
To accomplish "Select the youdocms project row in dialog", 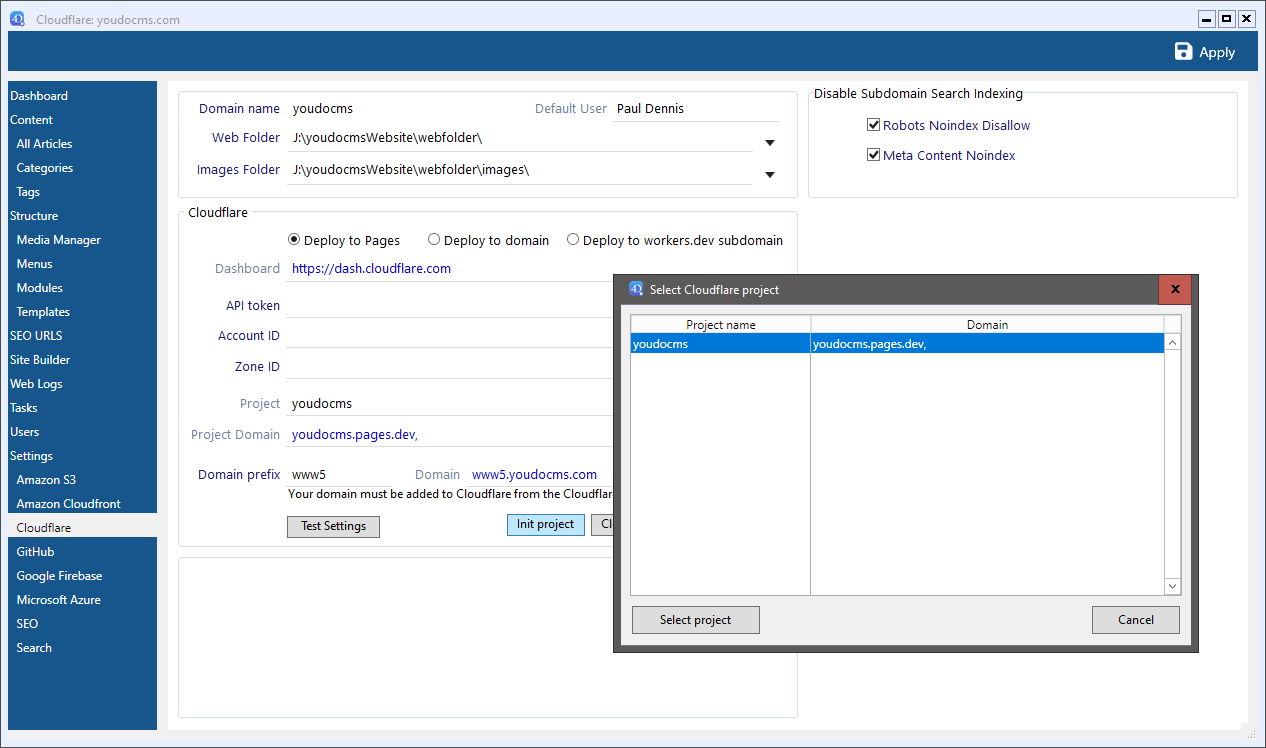I will pos(897,344).
